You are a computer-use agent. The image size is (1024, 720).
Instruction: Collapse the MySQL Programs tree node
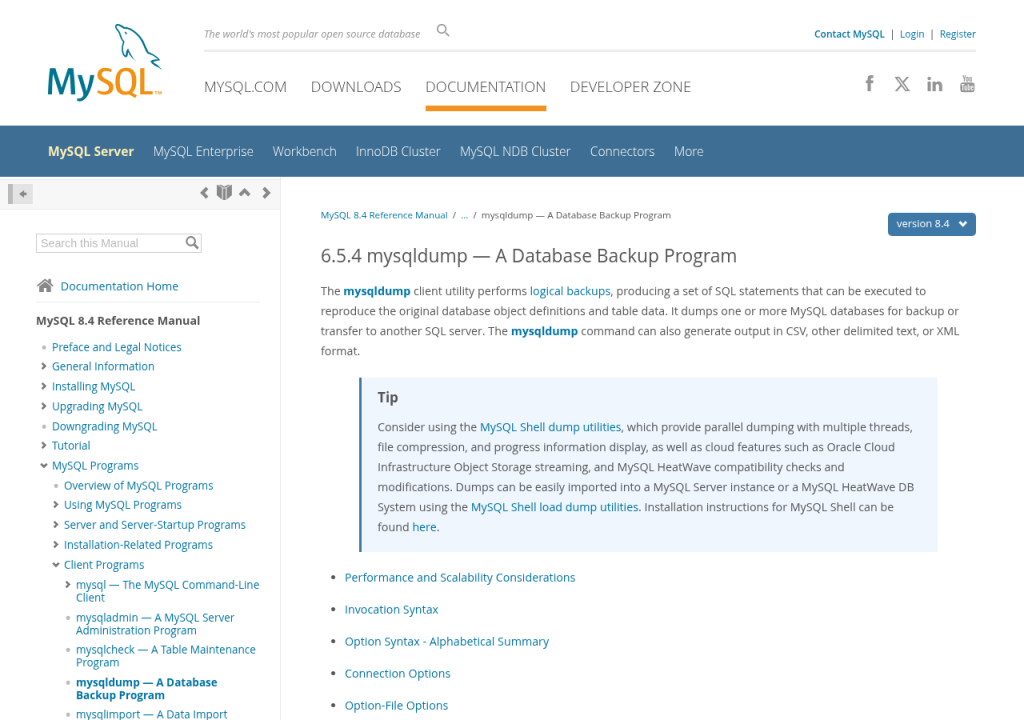point(44,466)
